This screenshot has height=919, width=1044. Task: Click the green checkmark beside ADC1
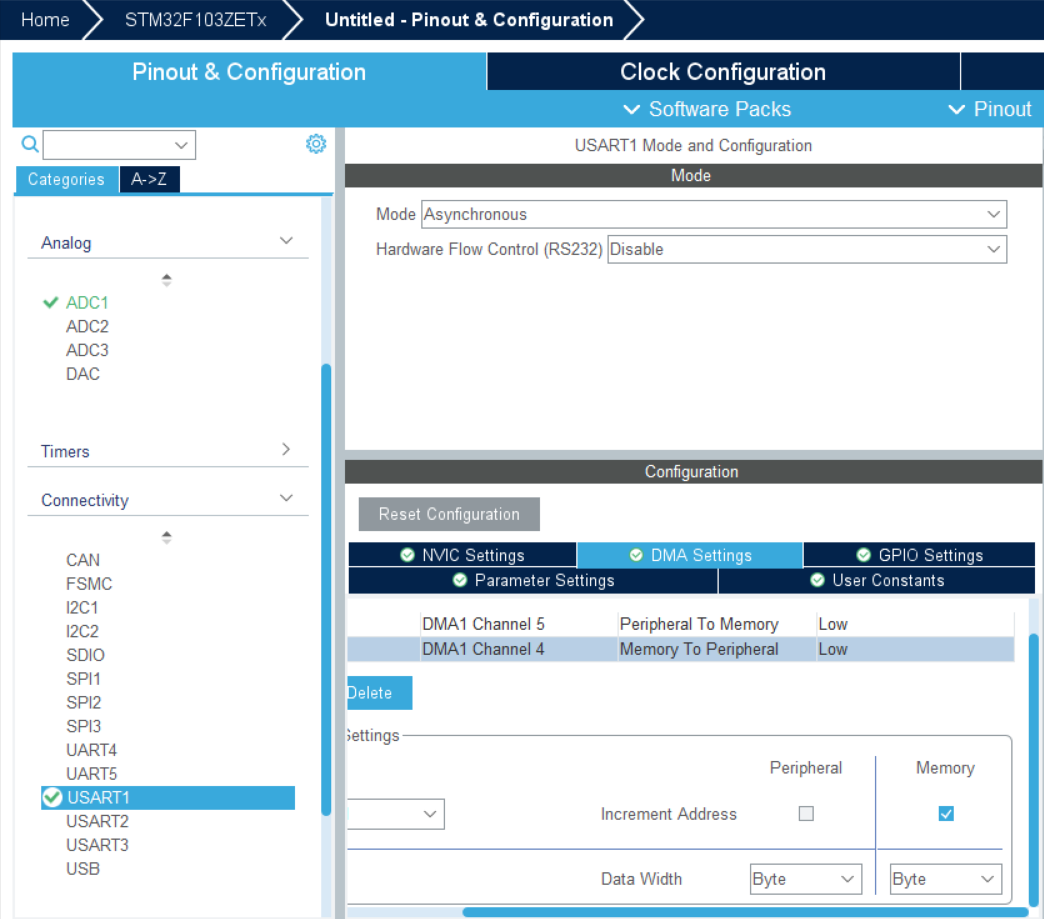51,303
